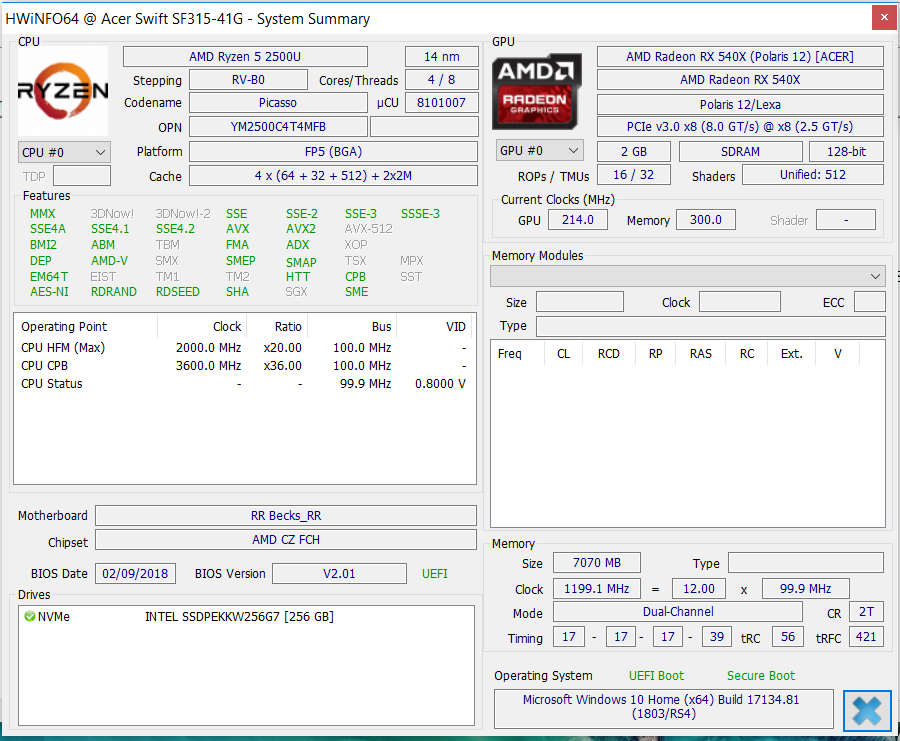Click the Ratio column header
The width and height of the screenshot is (900, 741).
click(x=278, y=327)
